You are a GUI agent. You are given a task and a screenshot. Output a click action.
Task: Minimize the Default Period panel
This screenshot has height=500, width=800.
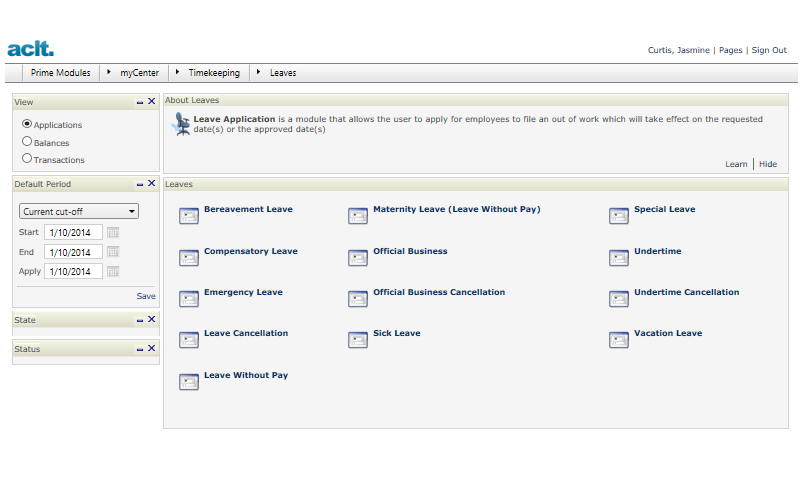coord(140,184)
